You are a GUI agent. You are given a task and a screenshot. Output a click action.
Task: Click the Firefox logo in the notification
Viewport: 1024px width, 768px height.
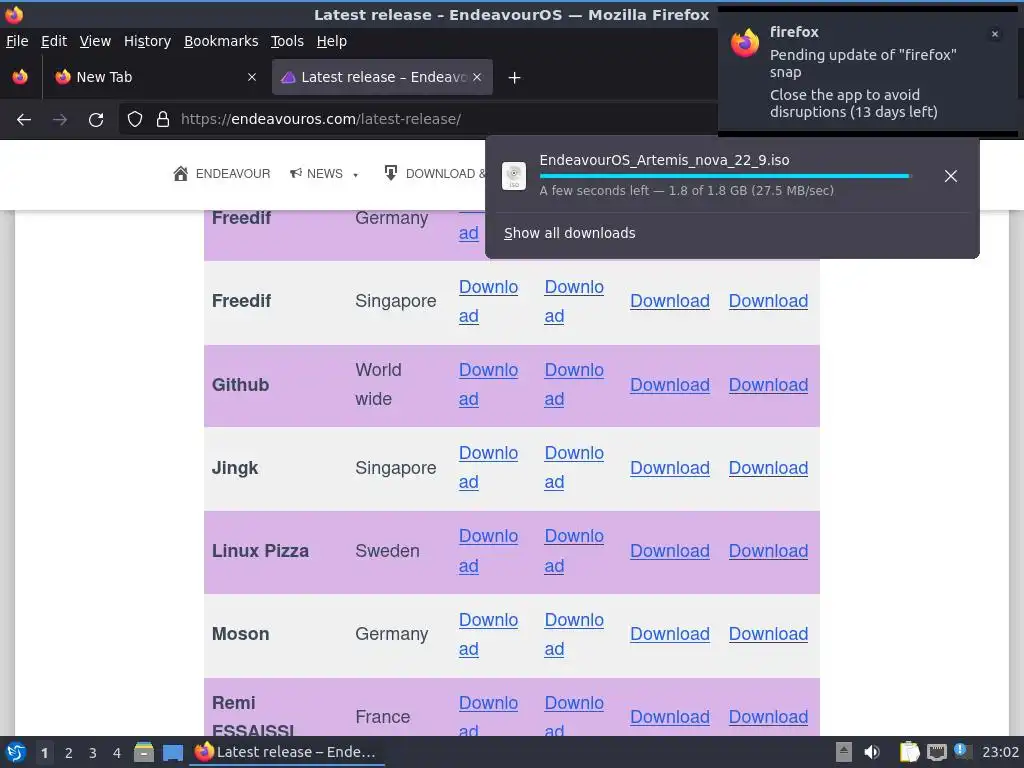click(x=745, y=43)
